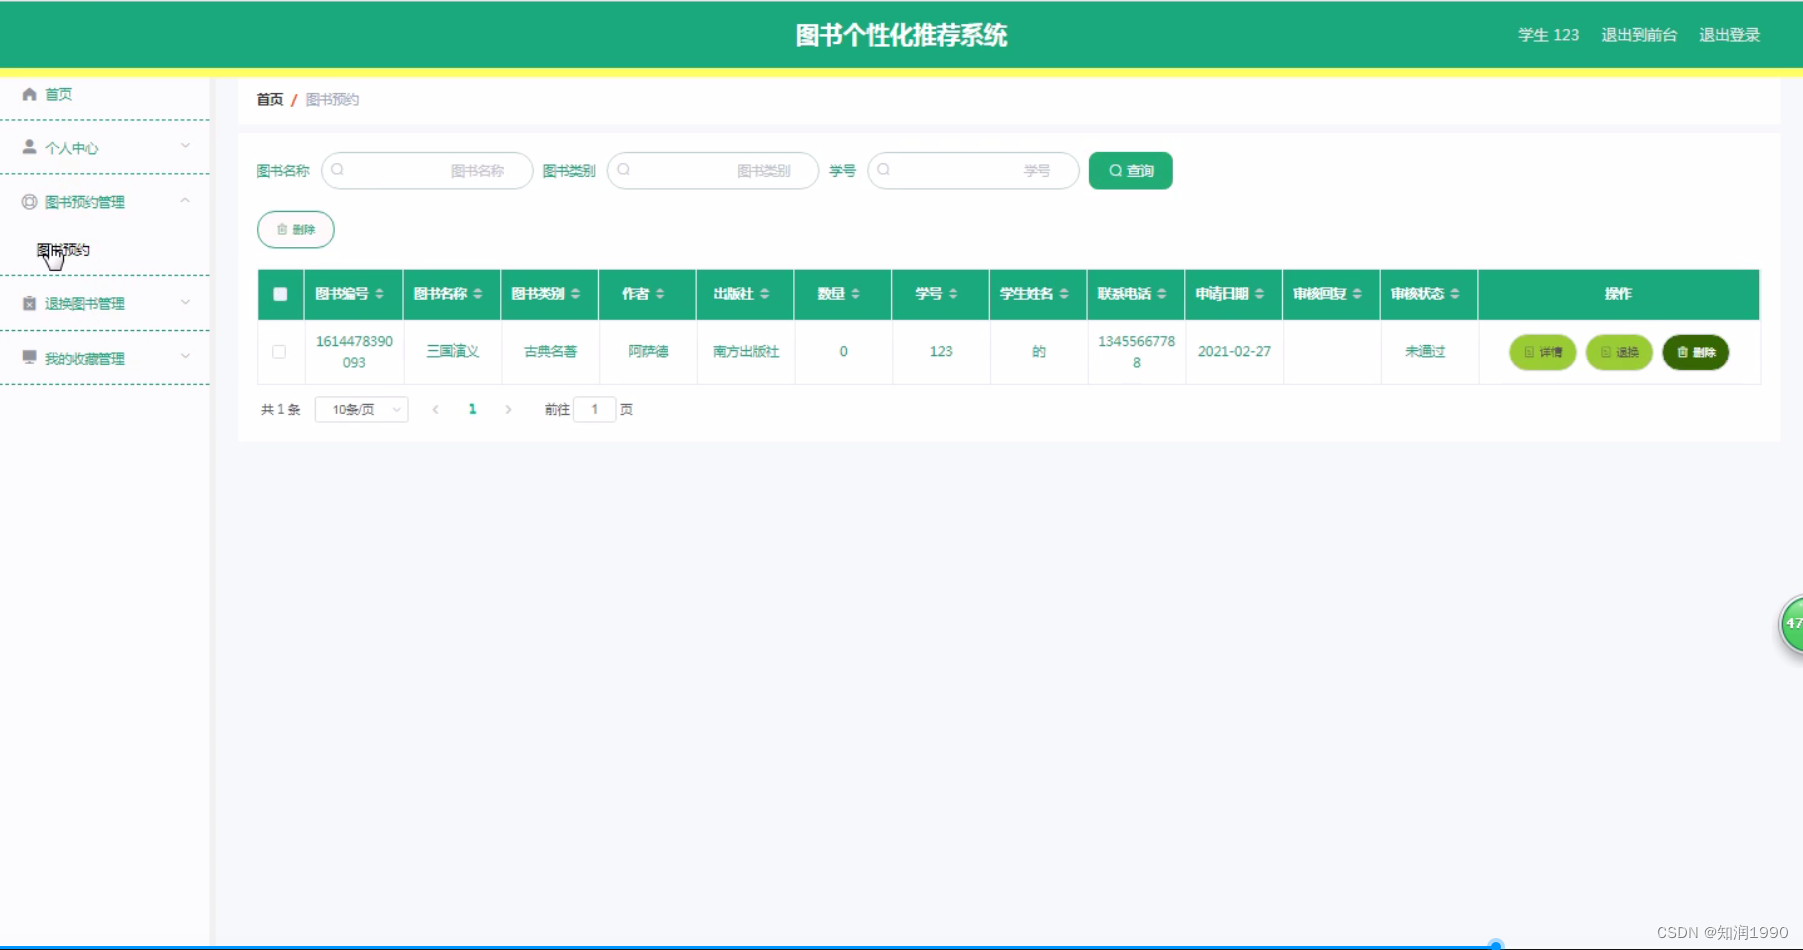Select page number 1 in pagination
Image resolution: width=1803 pixels, height=950 pixels.
tap(472, 409)
